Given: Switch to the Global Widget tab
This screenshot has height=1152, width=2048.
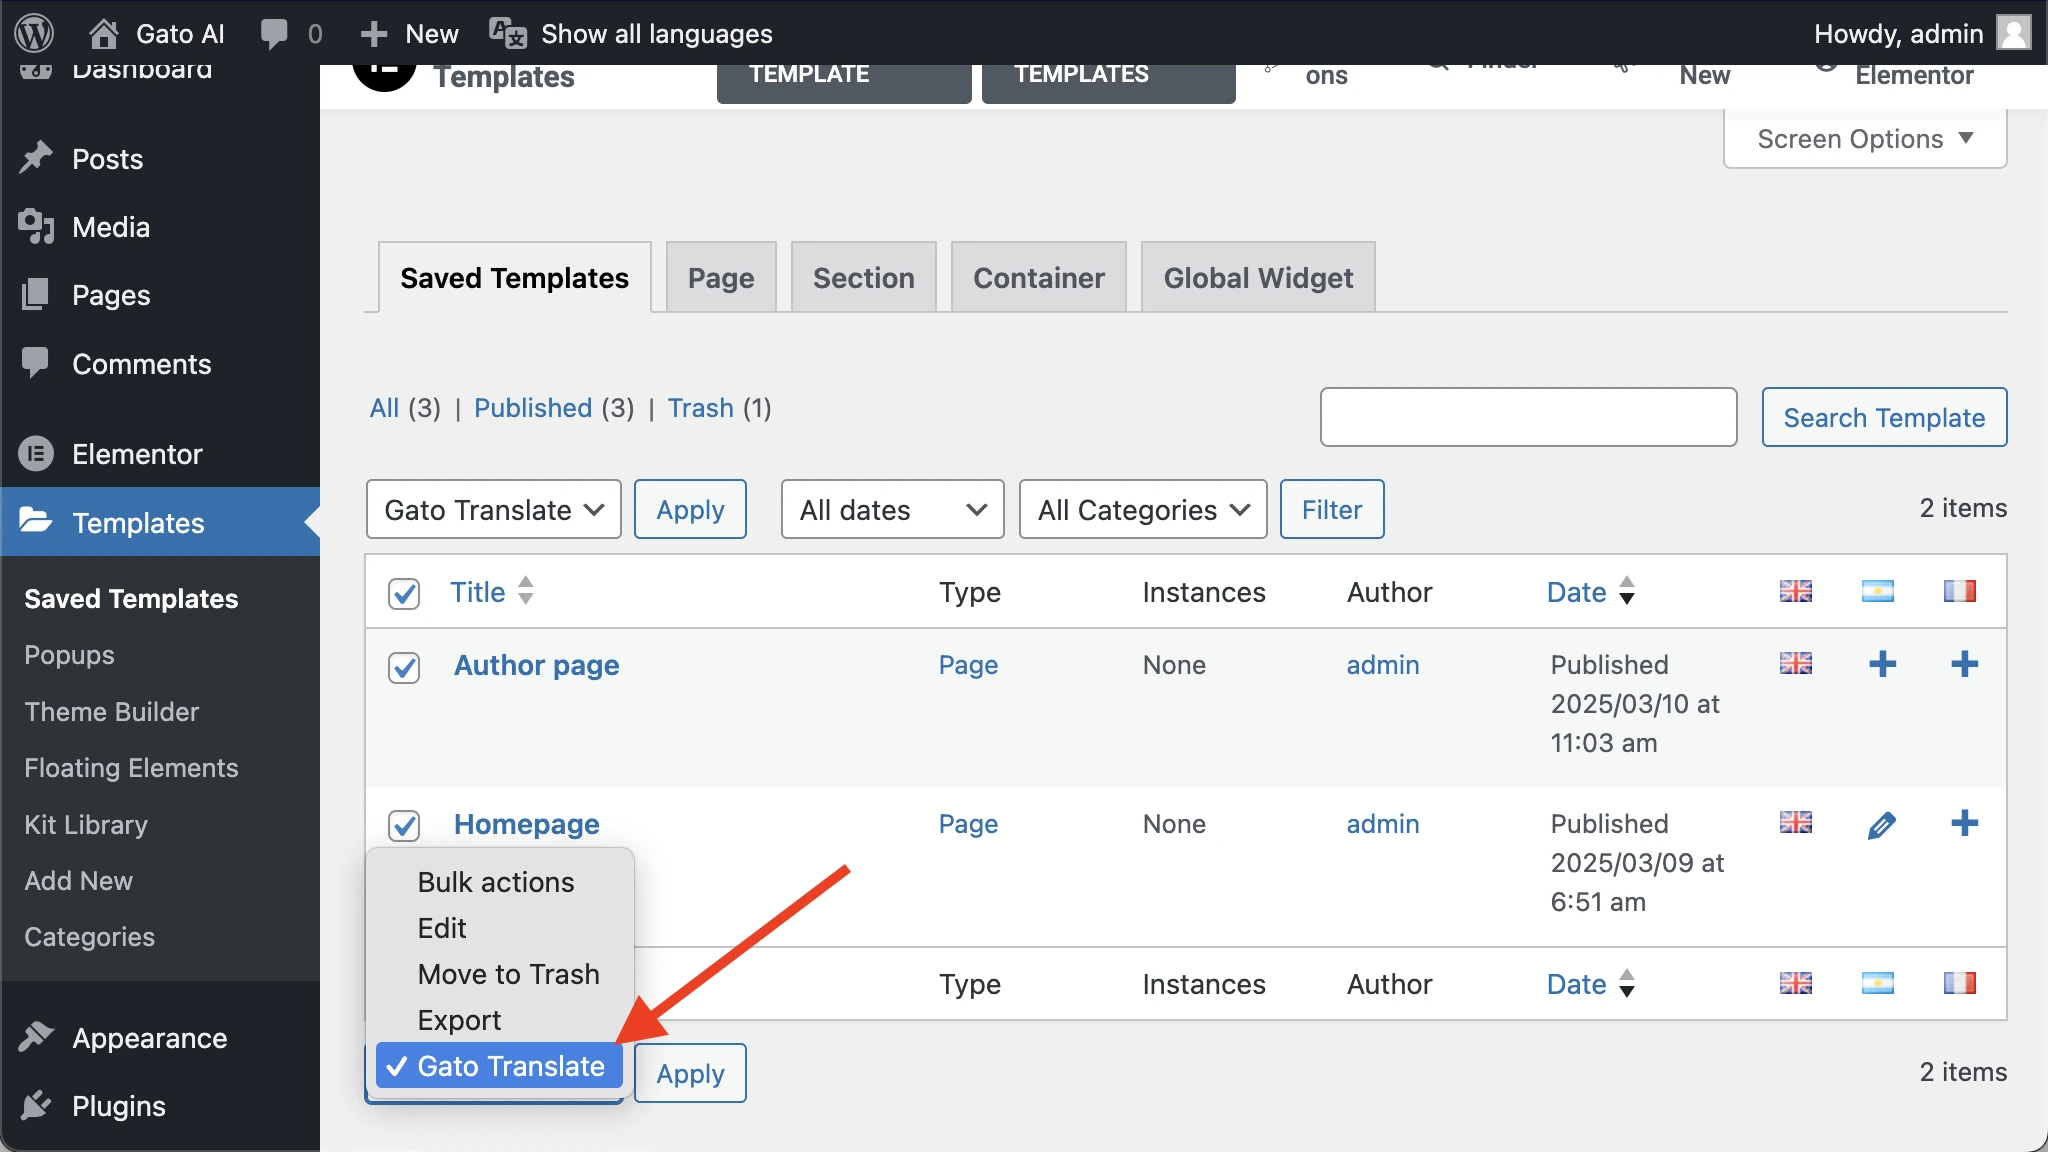Looking at the screenshot, I should click(x=1257, y=278).
